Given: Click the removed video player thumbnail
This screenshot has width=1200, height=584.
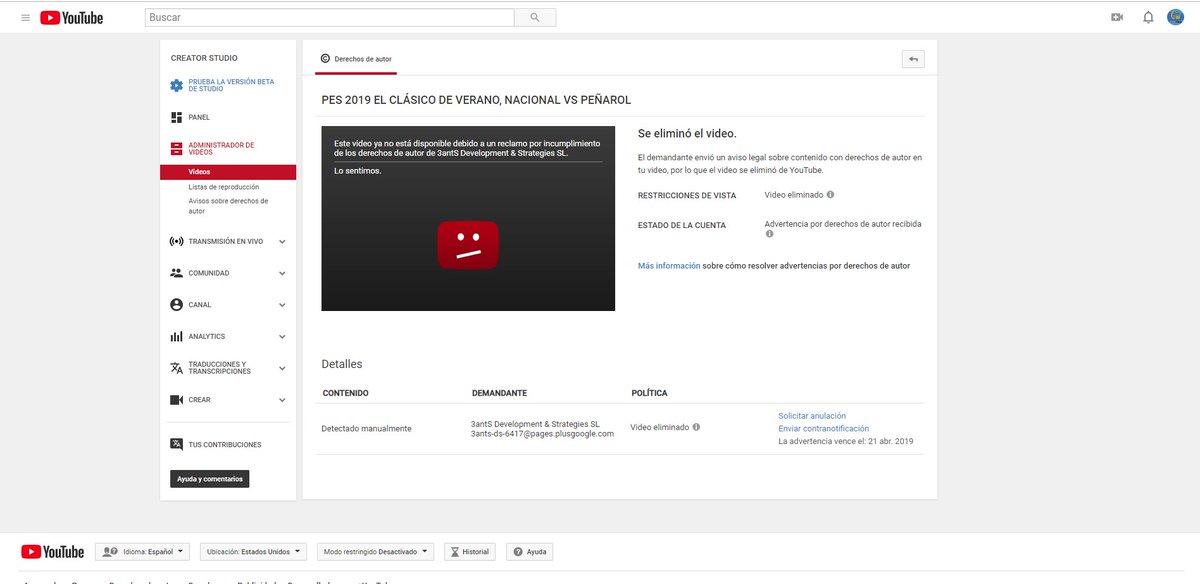Looking at the screenshot, I should coord(468,218).
